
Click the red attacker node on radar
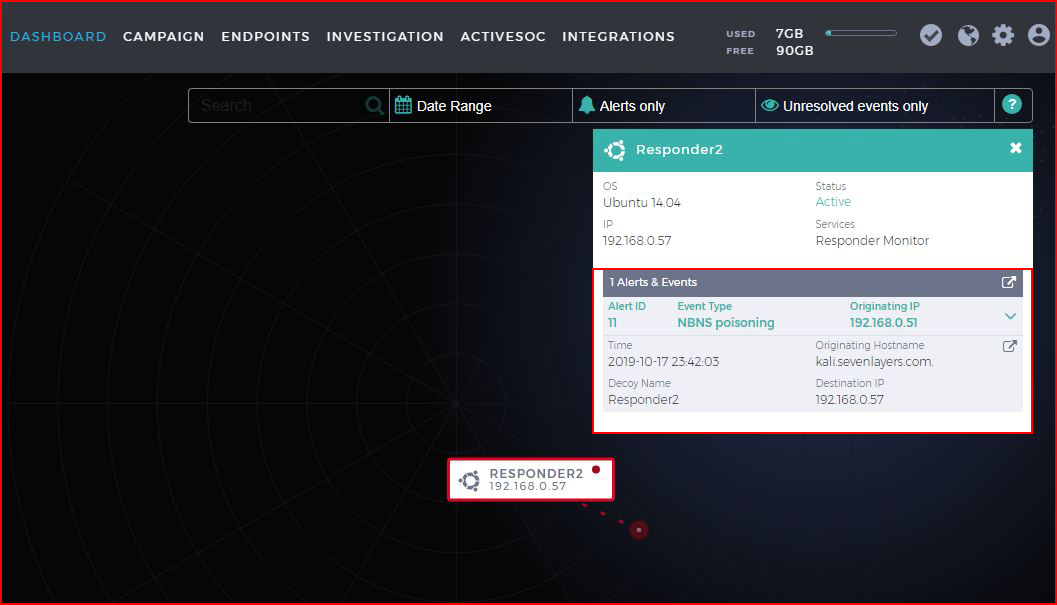[x=639, y=530]
